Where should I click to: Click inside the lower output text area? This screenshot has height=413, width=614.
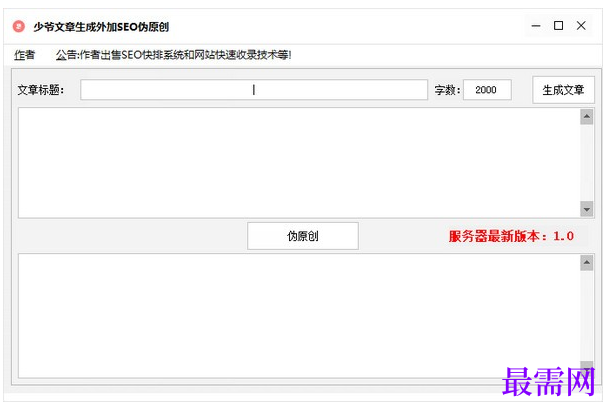click(299, 316)
